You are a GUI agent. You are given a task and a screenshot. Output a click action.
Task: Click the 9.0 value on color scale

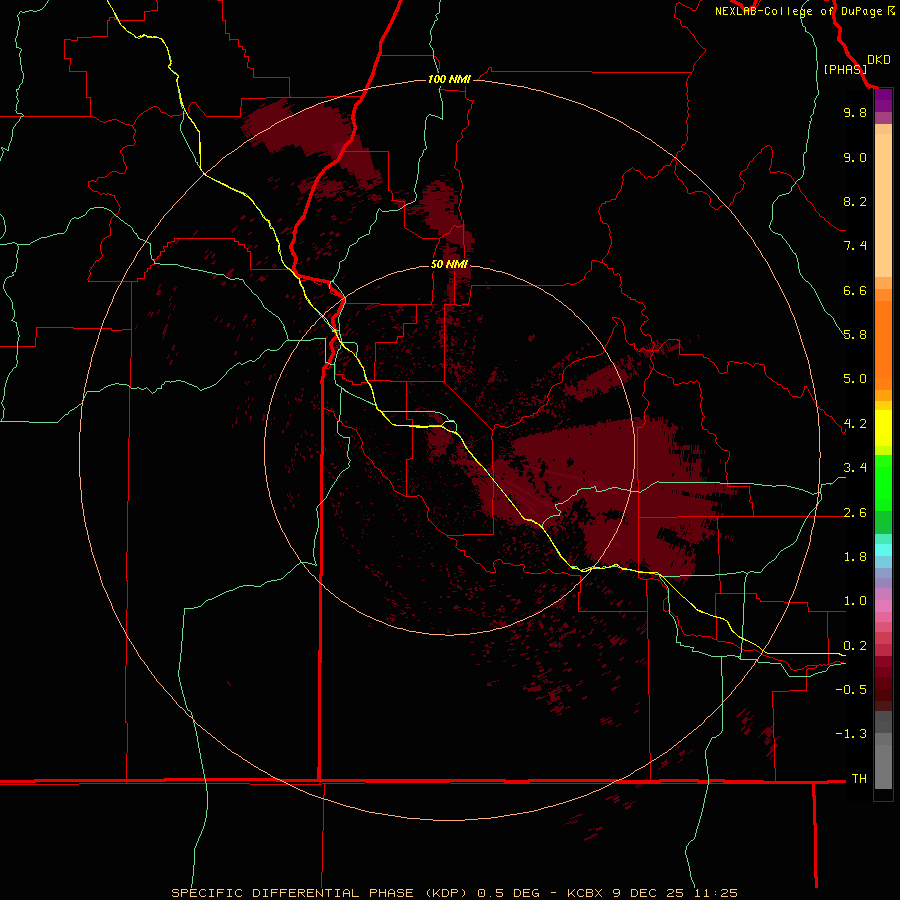[x=855, y=157]
